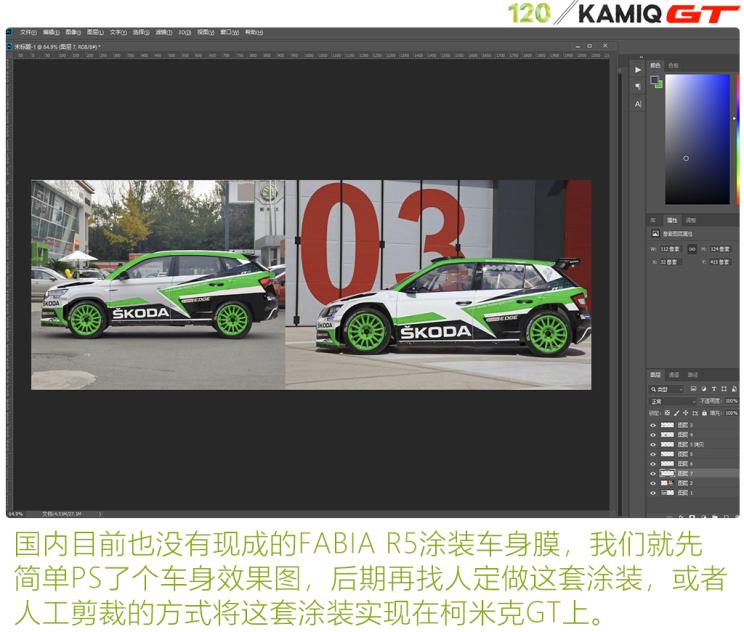744x632 pixels.
Task: Click the Y position field in Properties
Action: (720, 262)
